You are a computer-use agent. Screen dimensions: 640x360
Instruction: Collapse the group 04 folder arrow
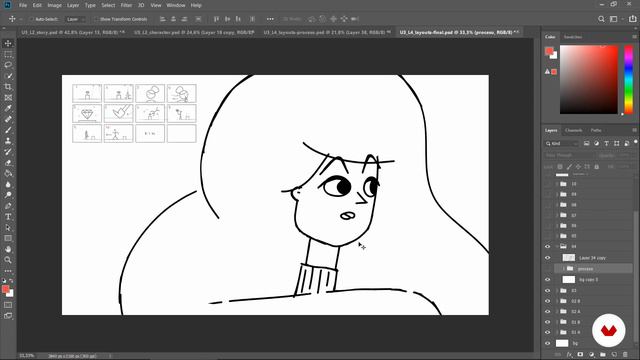pos(558,247)
